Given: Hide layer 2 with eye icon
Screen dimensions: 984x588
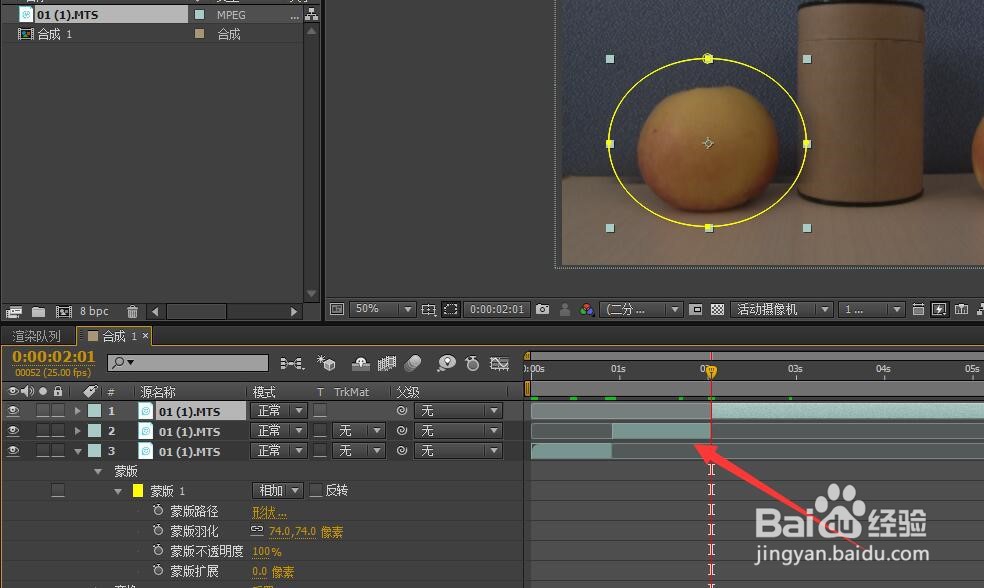Looking at the screenshot, I should pos(13,430).
